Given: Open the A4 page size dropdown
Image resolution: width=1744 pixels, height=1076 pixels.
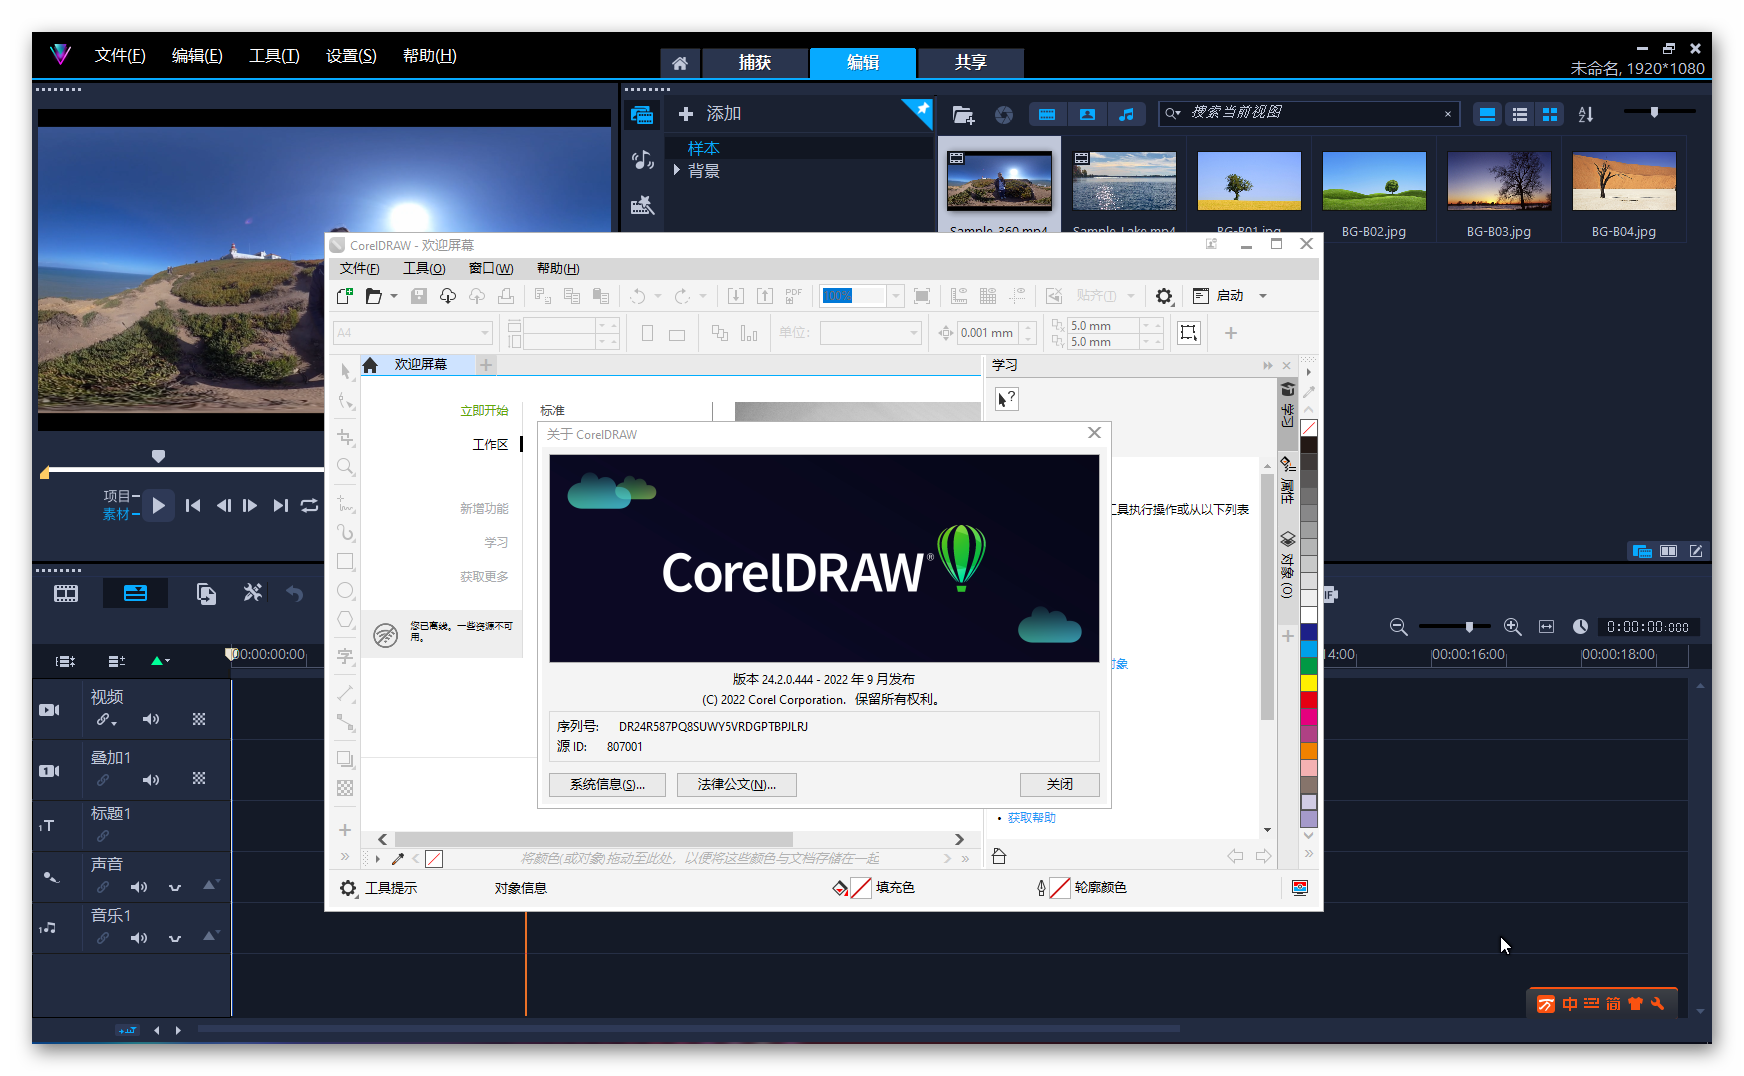Looking at the screenshot, I should [485, 333].
